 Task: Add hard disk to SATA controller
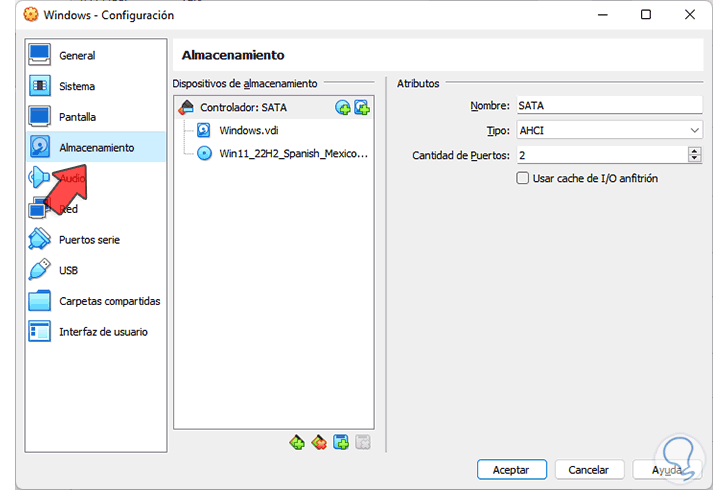(362, 108)
